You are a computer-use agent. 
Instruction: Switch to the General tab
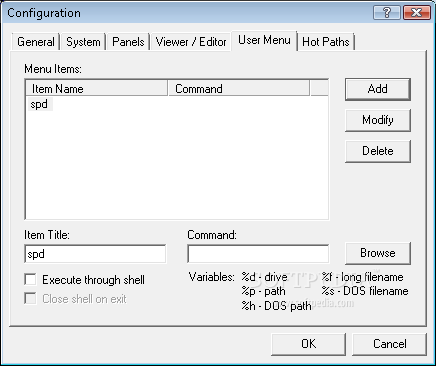pos(36,42)
